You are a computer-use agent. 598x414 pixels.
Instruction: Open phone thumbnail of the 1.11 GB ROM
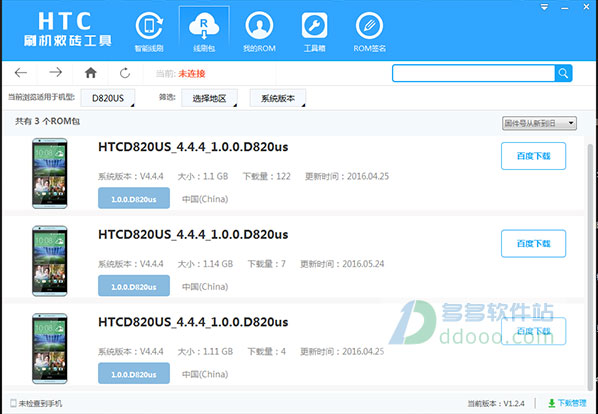click(x=50, y=349)
